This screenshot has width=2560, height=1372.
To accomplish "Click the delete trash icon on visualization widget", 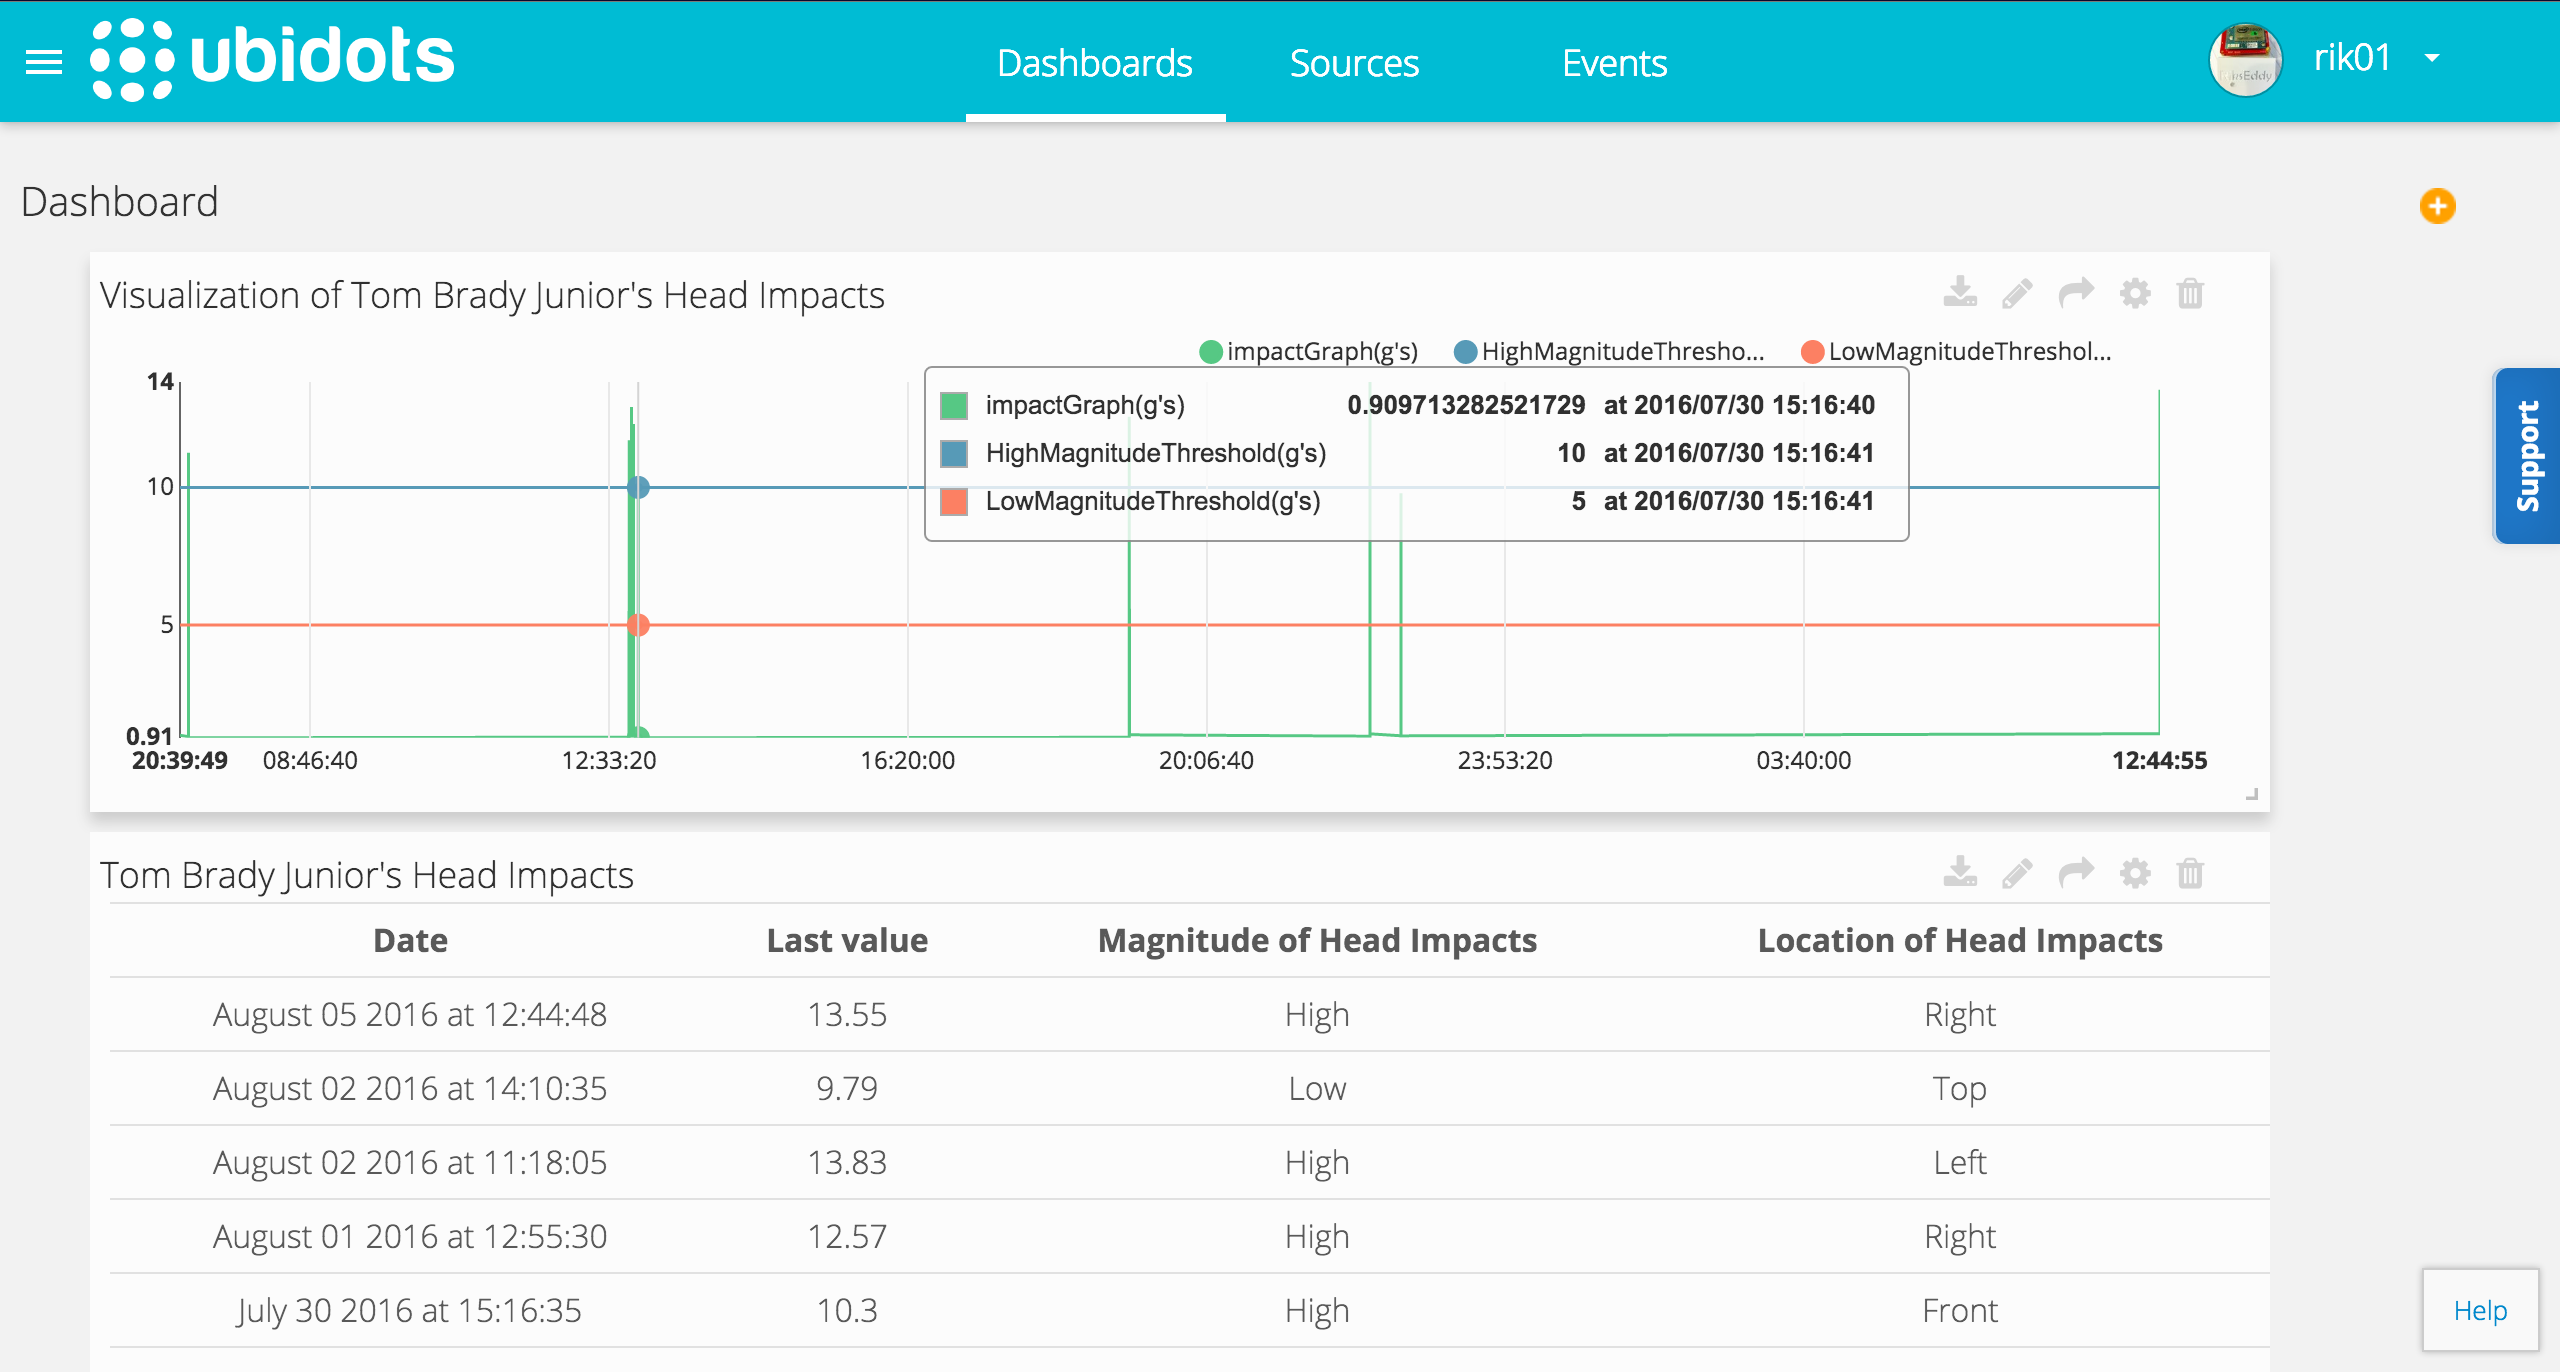I will click(x=2191, y=293).
